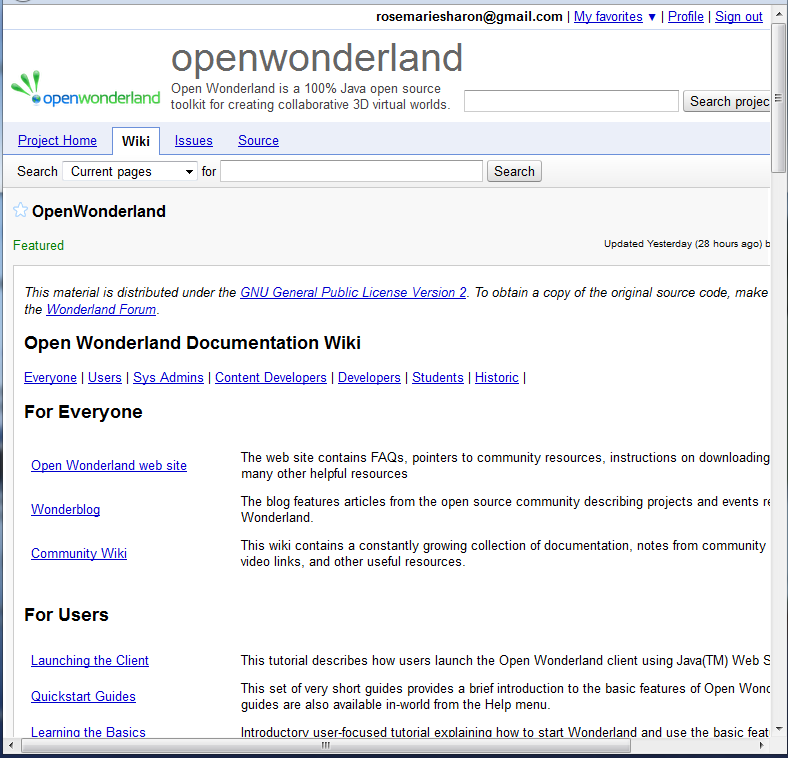This screenshot has height=758, width=788.
Task: Click the Updated Yesterday timestamp text
Action: (686, 244)
